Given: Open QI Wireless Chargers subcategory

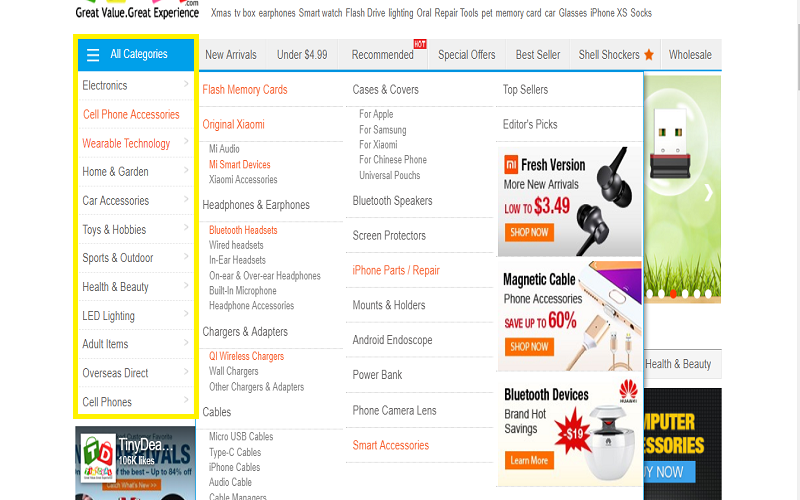Looking at the screenshot, I should (x=246, y=356).
